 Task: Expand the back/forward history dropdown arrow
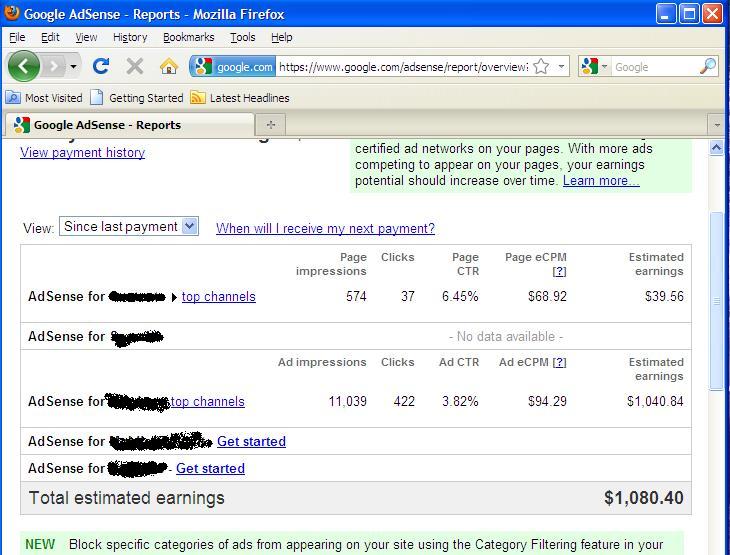pos(73,67)
